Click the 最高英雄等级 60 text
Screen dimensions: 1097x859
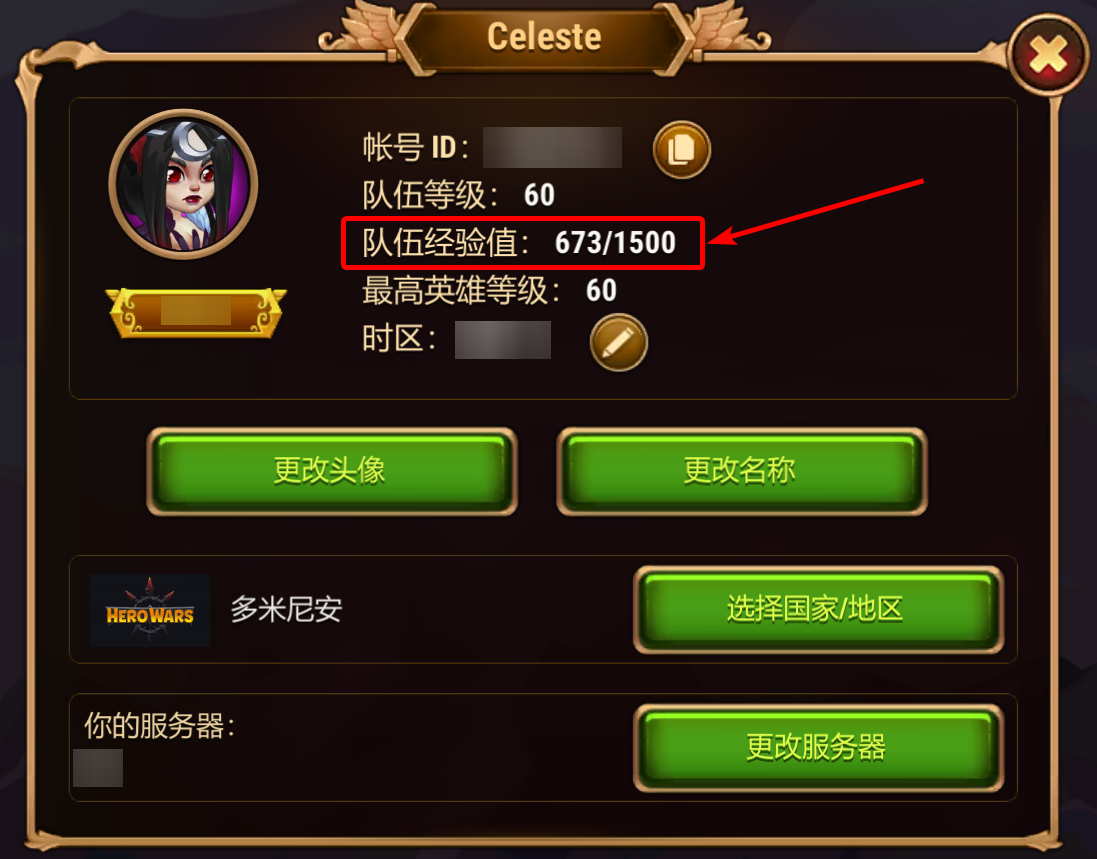click(489, 290)
